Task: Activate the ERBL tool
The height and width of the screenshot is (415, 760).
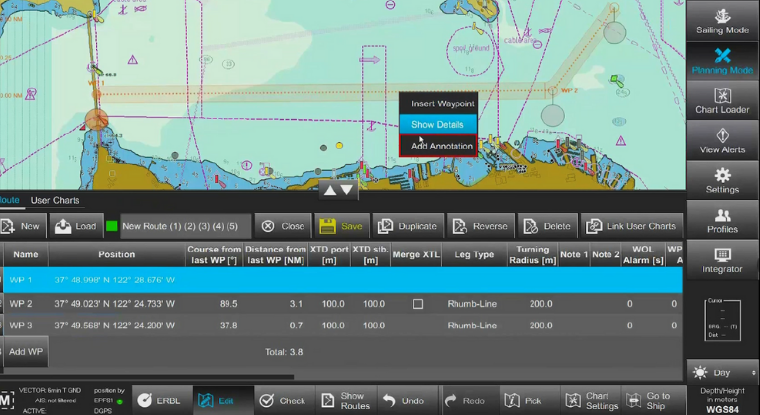Action: [x=162, y=400]
